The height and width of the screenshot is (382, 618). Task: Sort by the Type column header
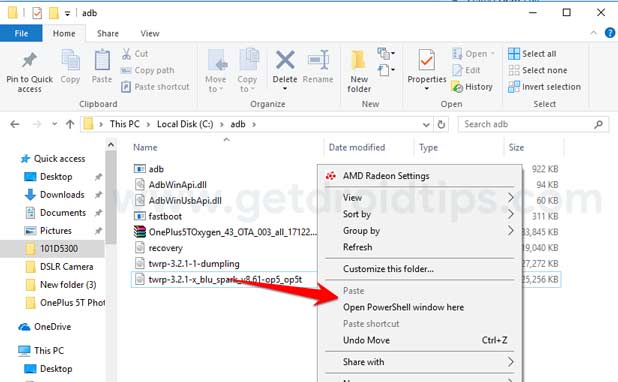[428, 147]
